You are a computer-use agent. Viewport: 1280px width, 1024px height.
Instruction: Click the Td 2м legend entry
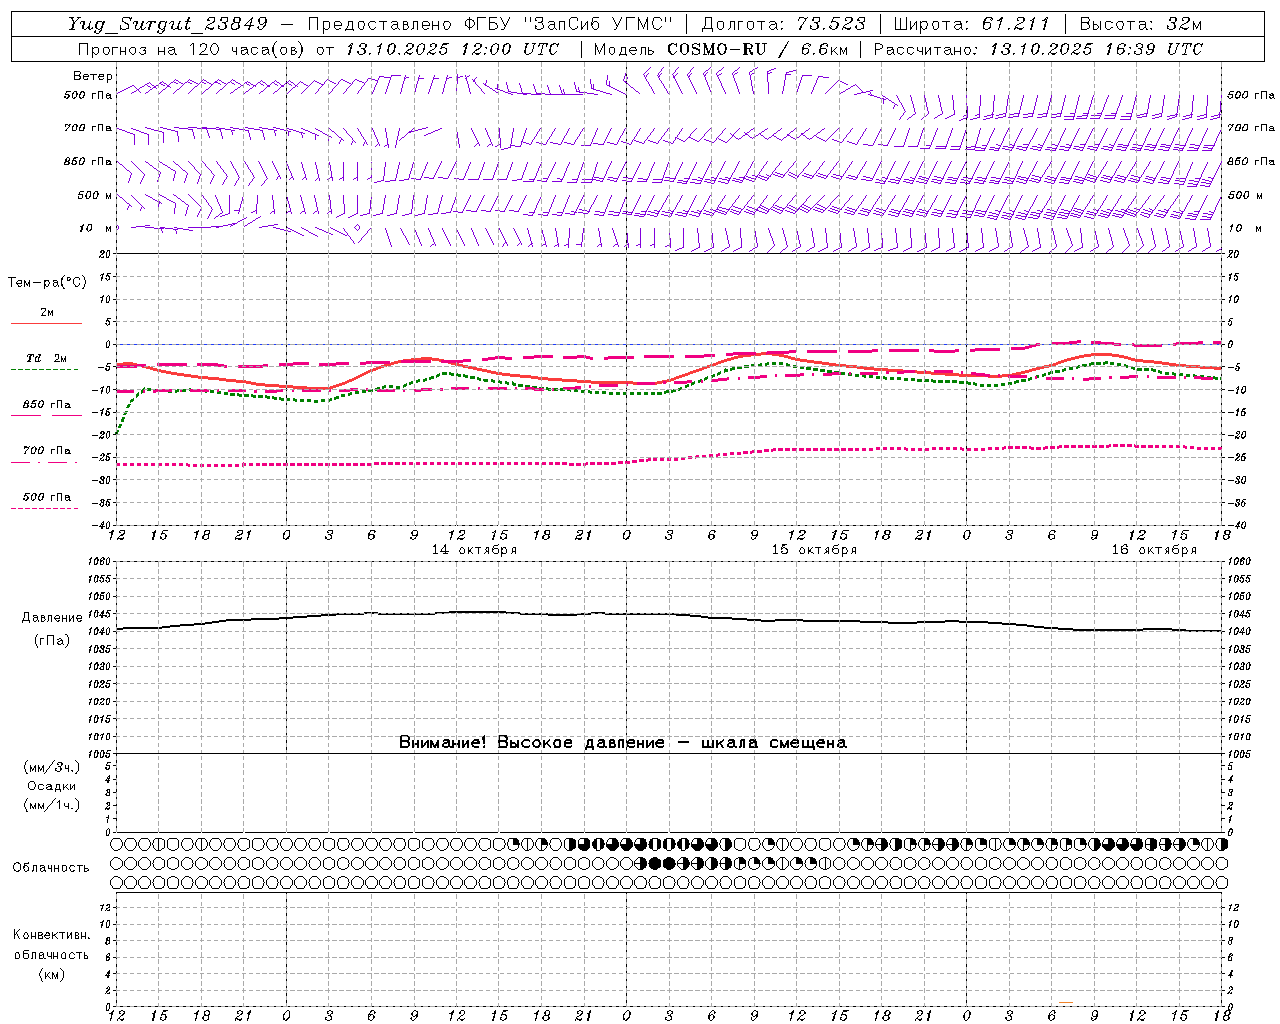tap(46, 358)
